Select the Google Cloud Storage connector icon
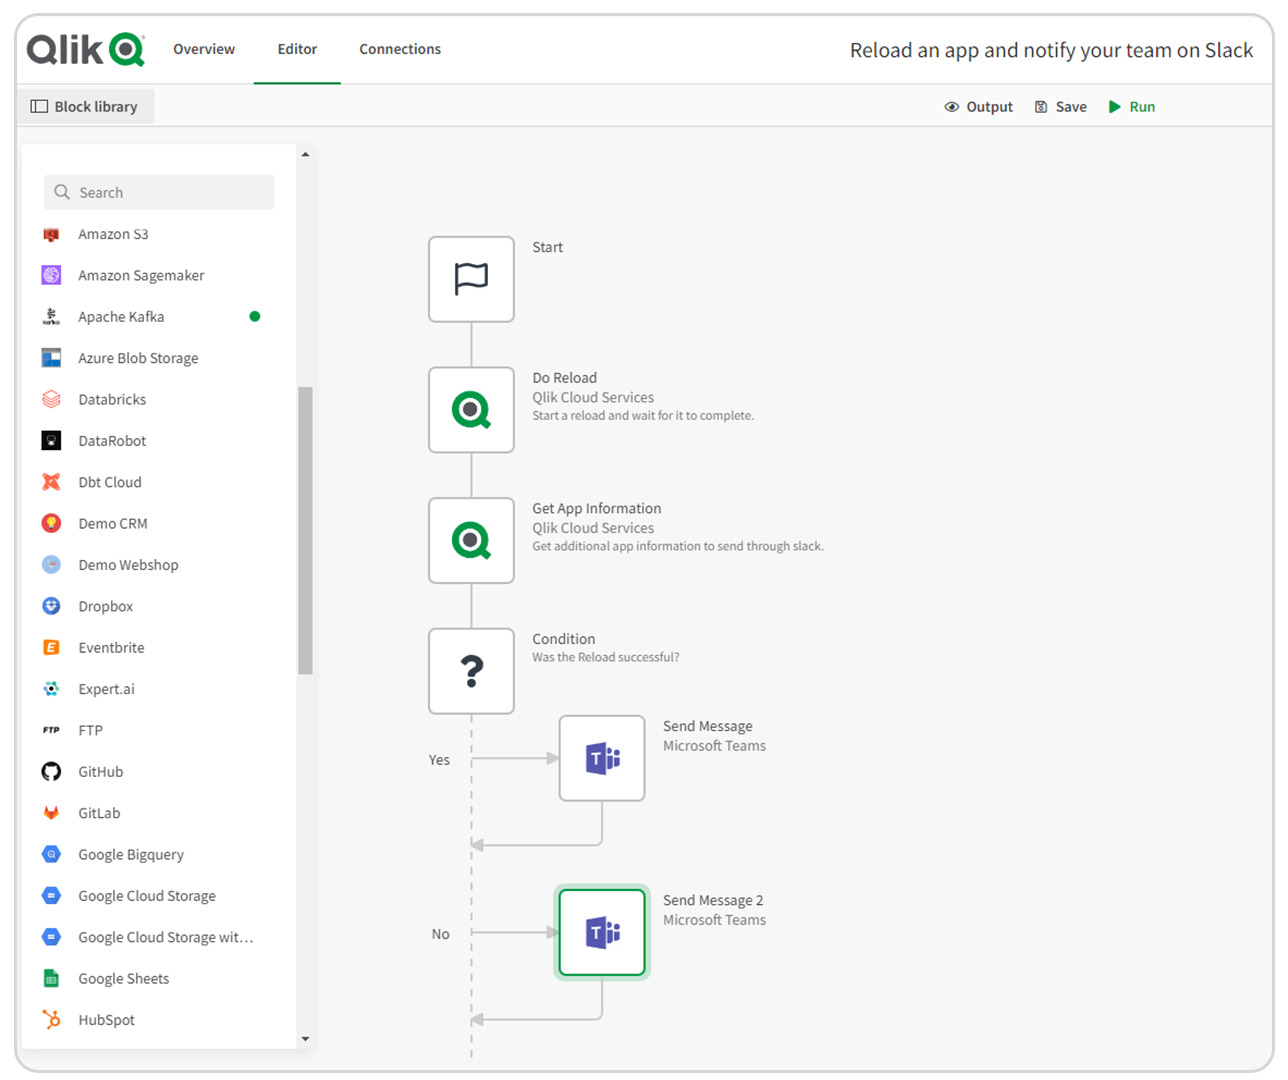The image size is (1288, 1080). coord(51,896)
